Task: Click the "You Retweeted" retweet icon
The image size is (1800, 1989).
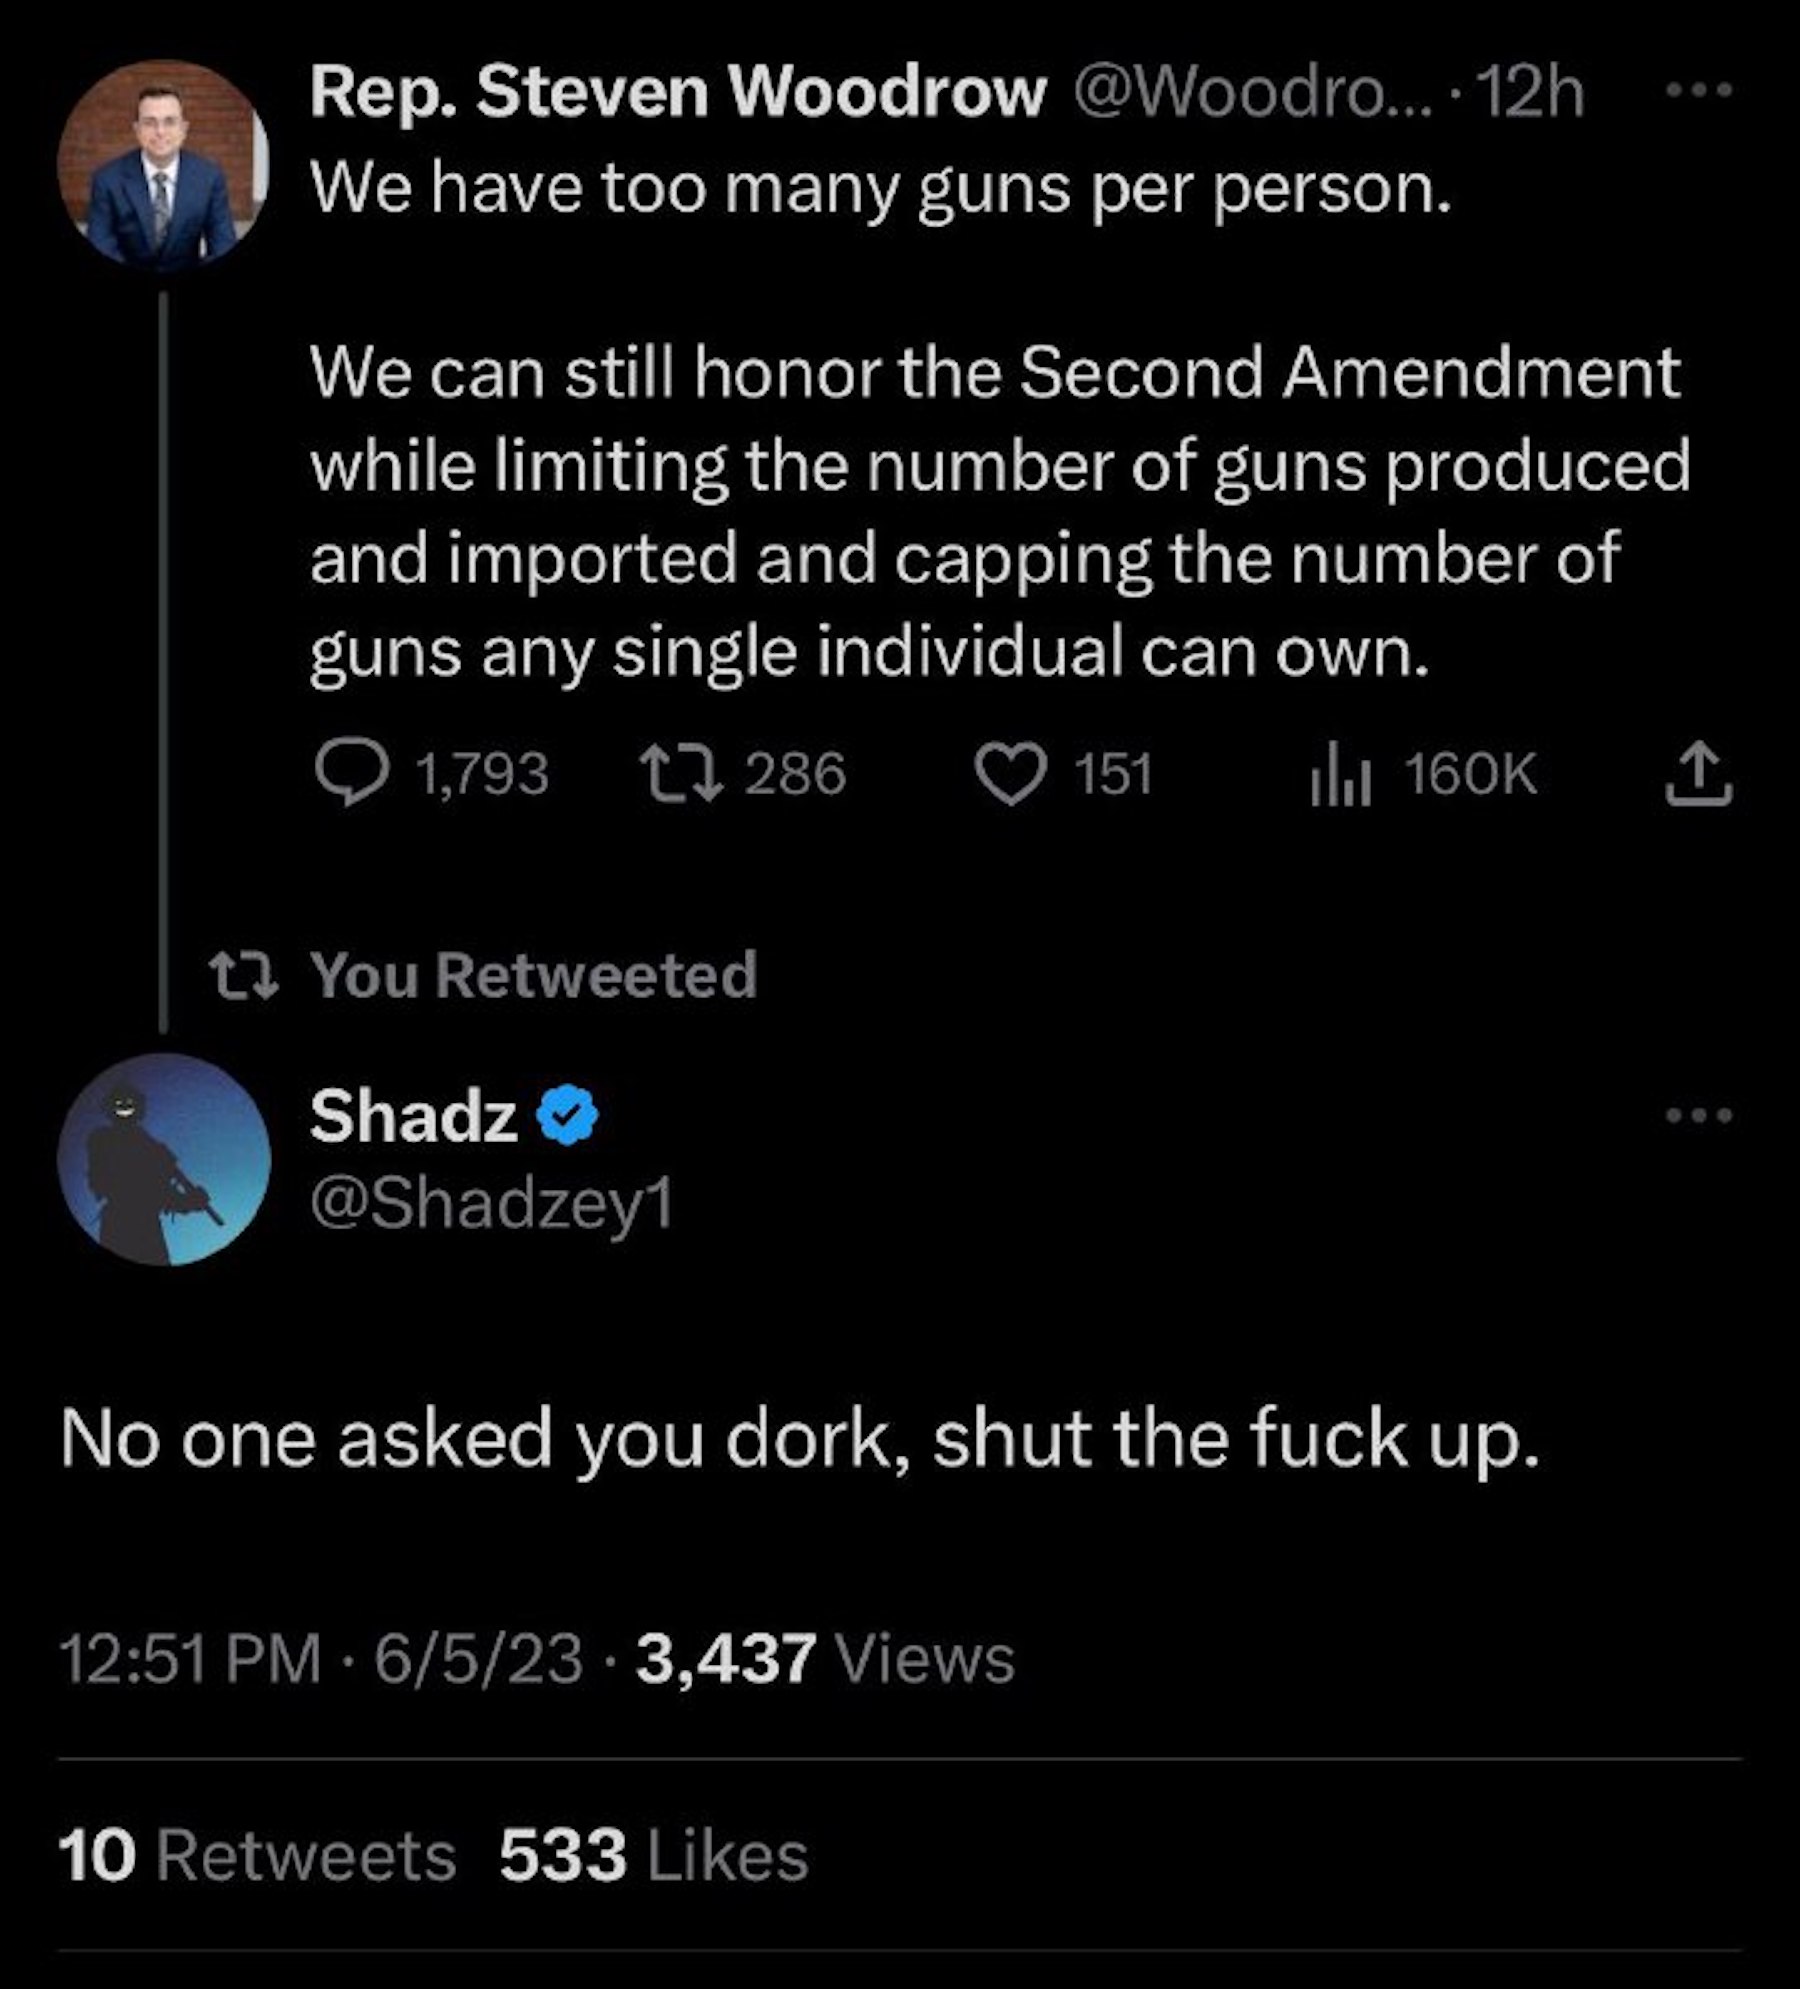Action: 242,975
